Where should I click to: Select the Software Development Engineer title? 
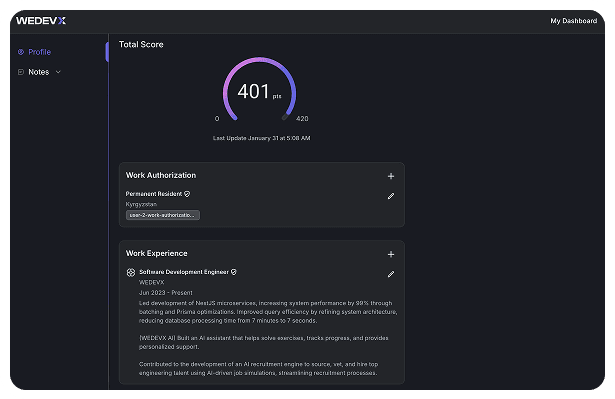tap(184, 272)
